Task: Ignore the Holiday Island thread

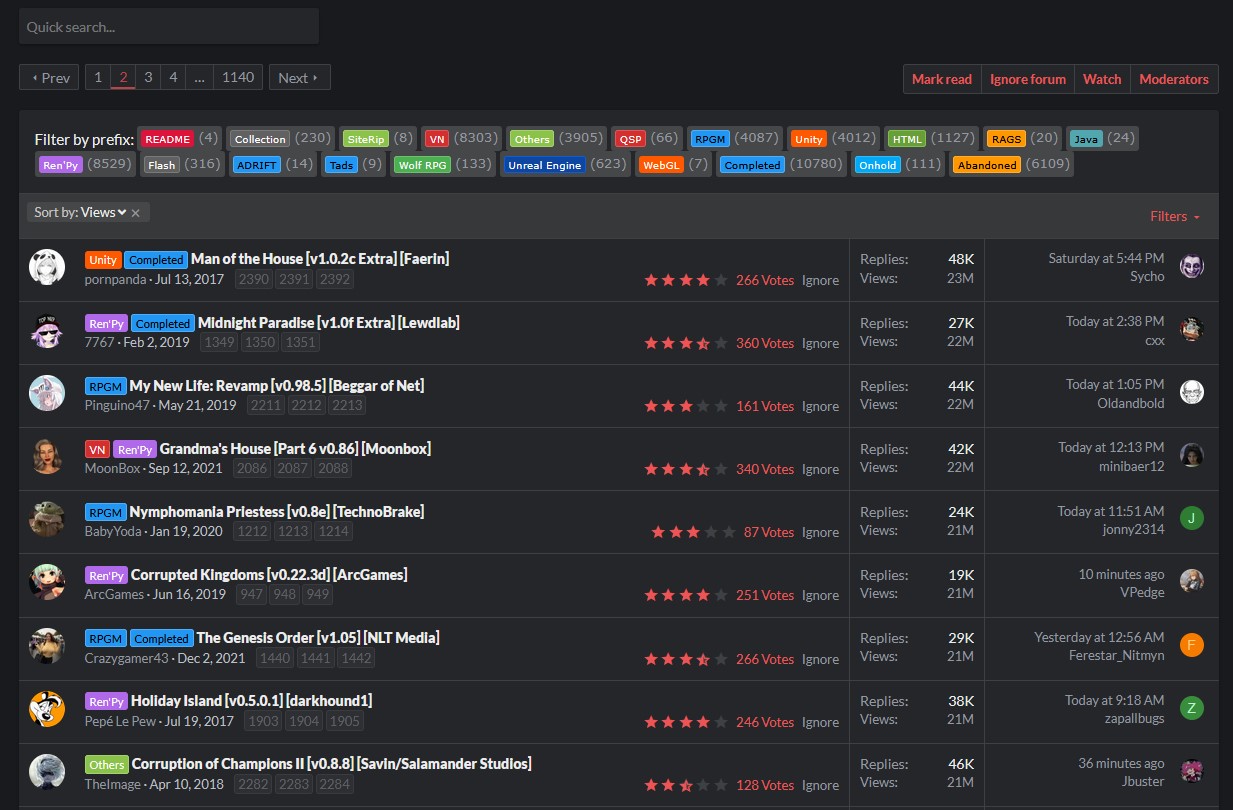Action: 820,722
